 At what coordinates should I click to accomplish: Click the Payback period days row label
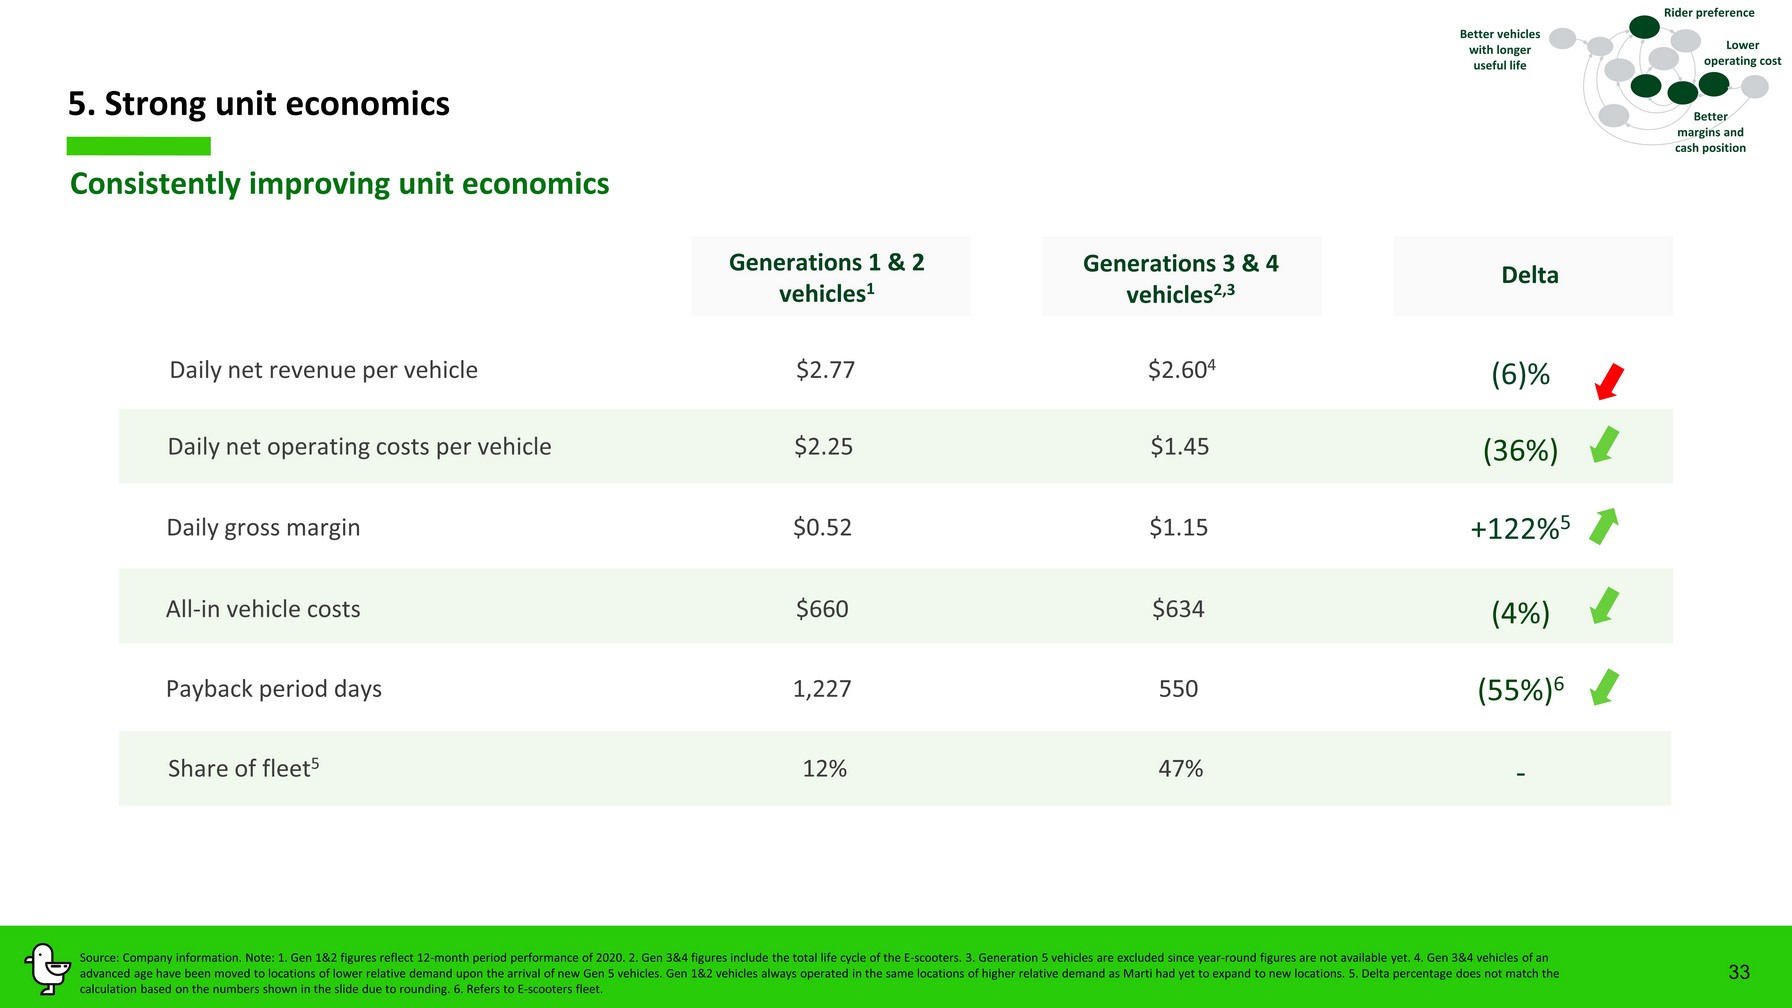pos(273,689)
